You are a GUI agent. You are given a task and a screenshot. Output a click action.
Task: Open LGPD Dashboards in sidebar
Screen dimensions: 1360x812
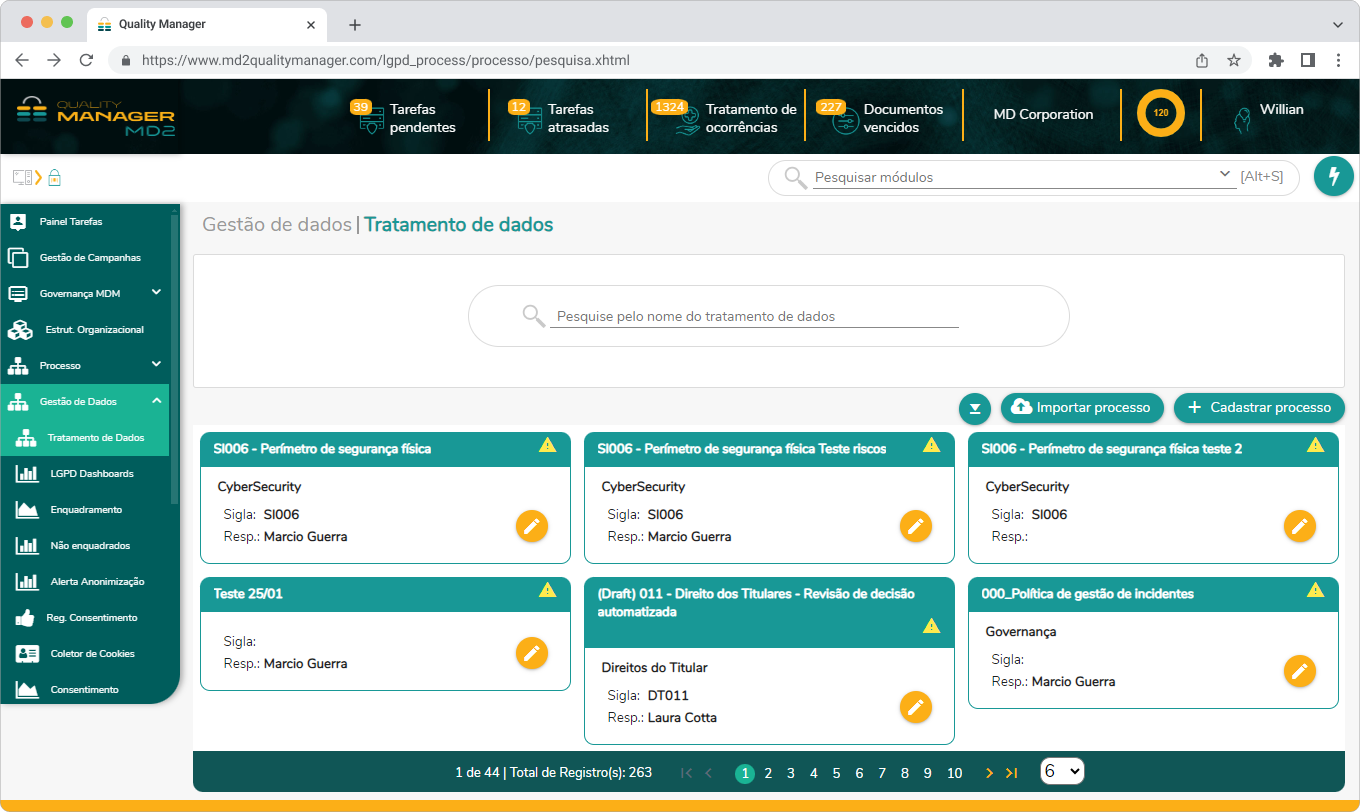[91, 473]
